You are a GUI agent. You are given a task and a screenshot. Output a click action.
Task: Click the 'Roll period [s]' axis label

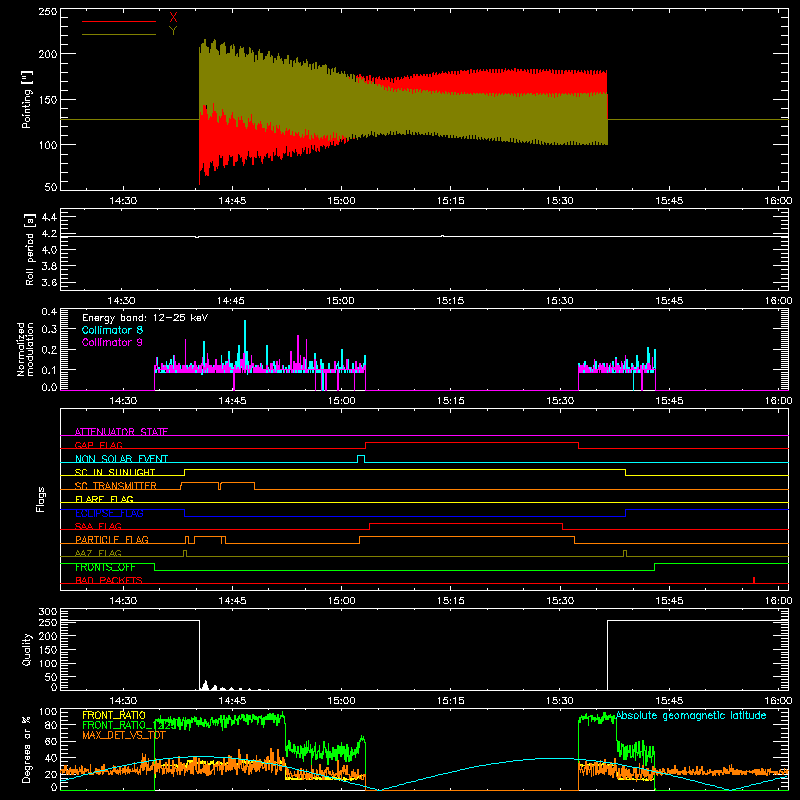point(30,249)
